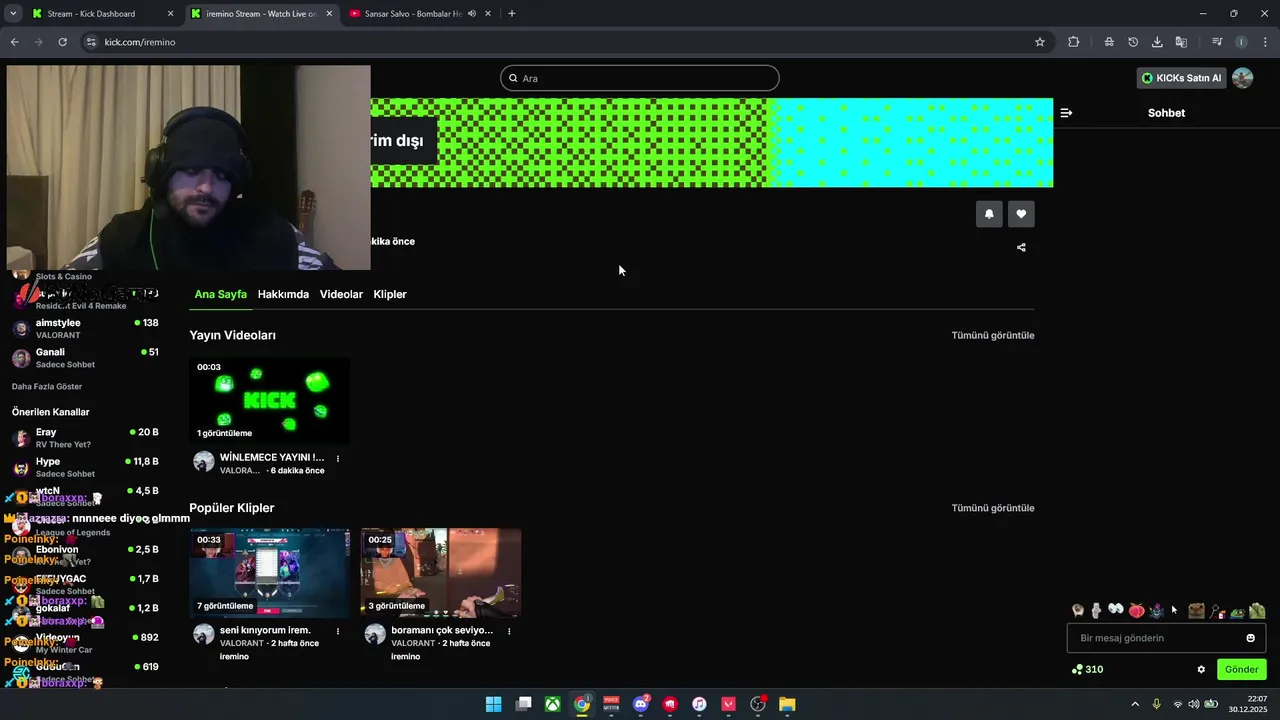This screenshot has width=1280, height=720.
Task: Open Discord from the taskbar
Action: 641,704
